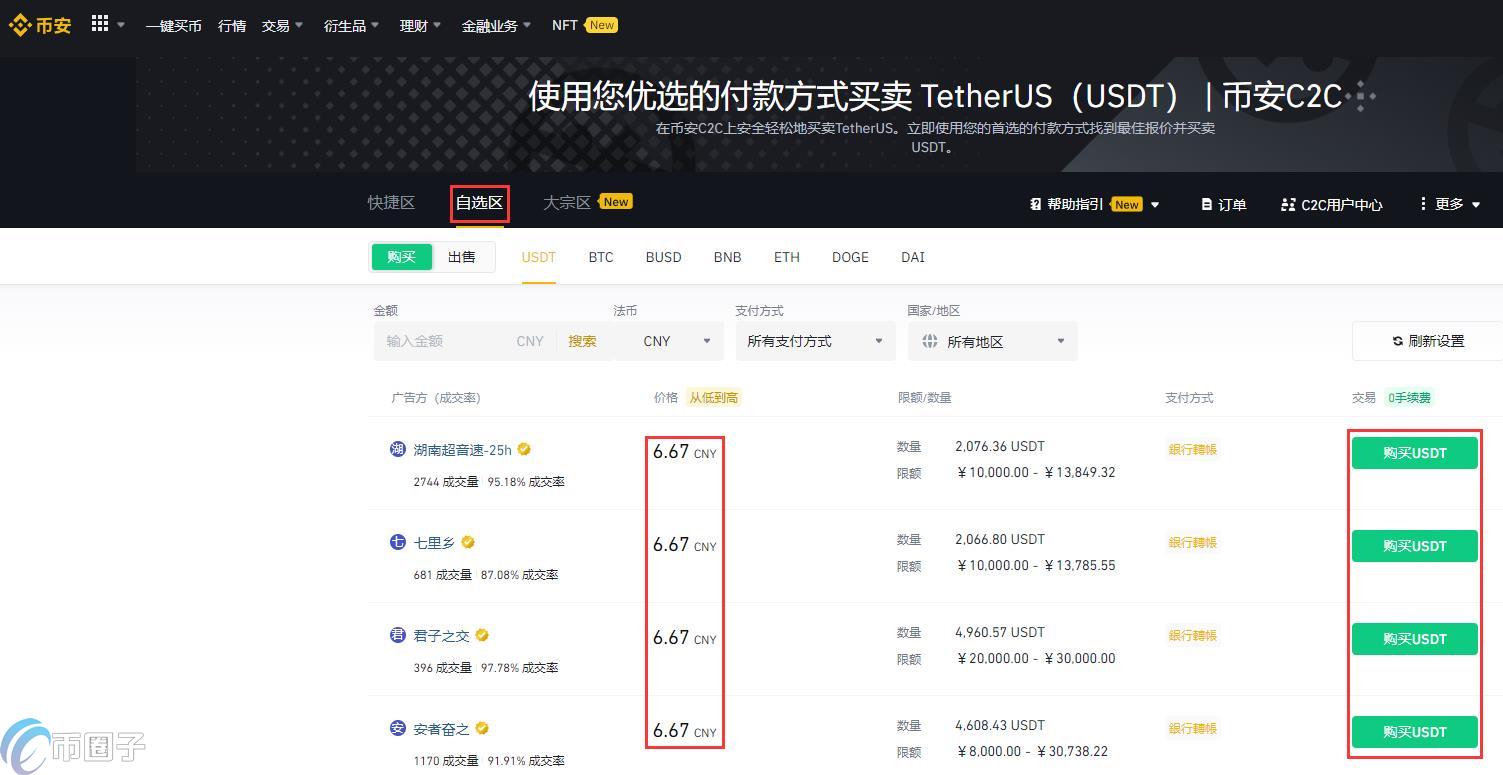Click verified badge next to 安者奋之

tap(482, 728)
